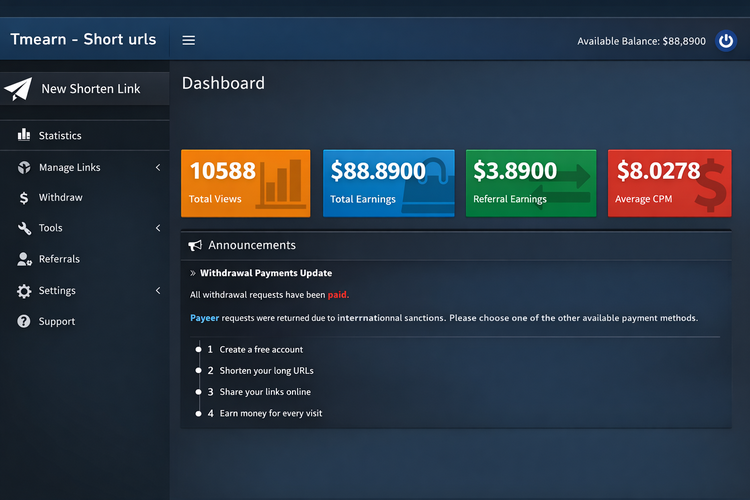The width and height of the screenshot is (750, 500).
Task: Open the Tools menu entry
Action: tap(85, 228)
